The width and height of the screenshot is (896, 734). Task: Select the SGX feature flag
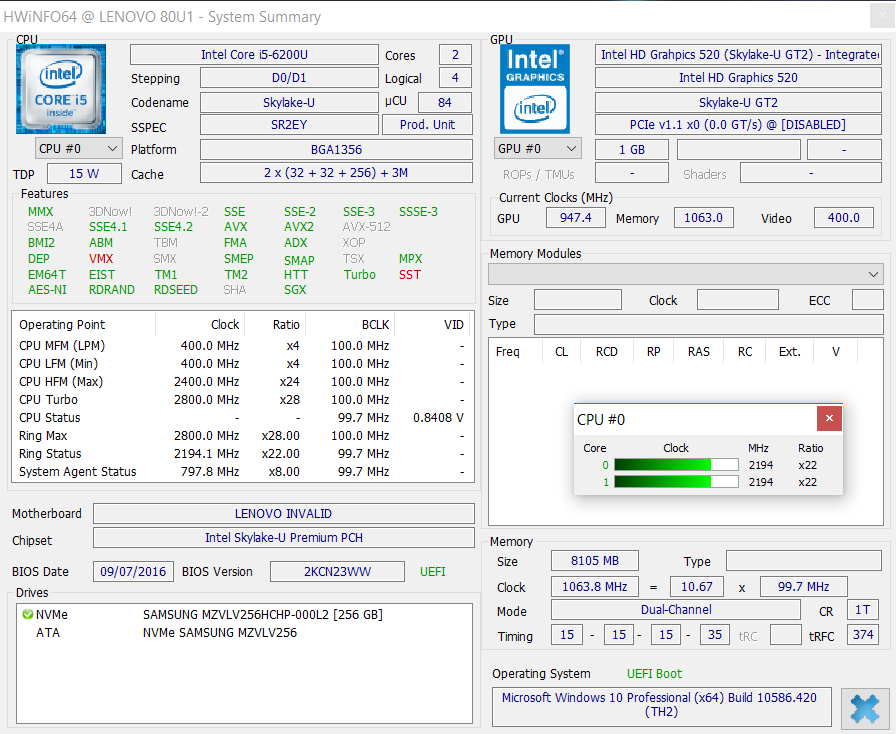coord(295,290)
